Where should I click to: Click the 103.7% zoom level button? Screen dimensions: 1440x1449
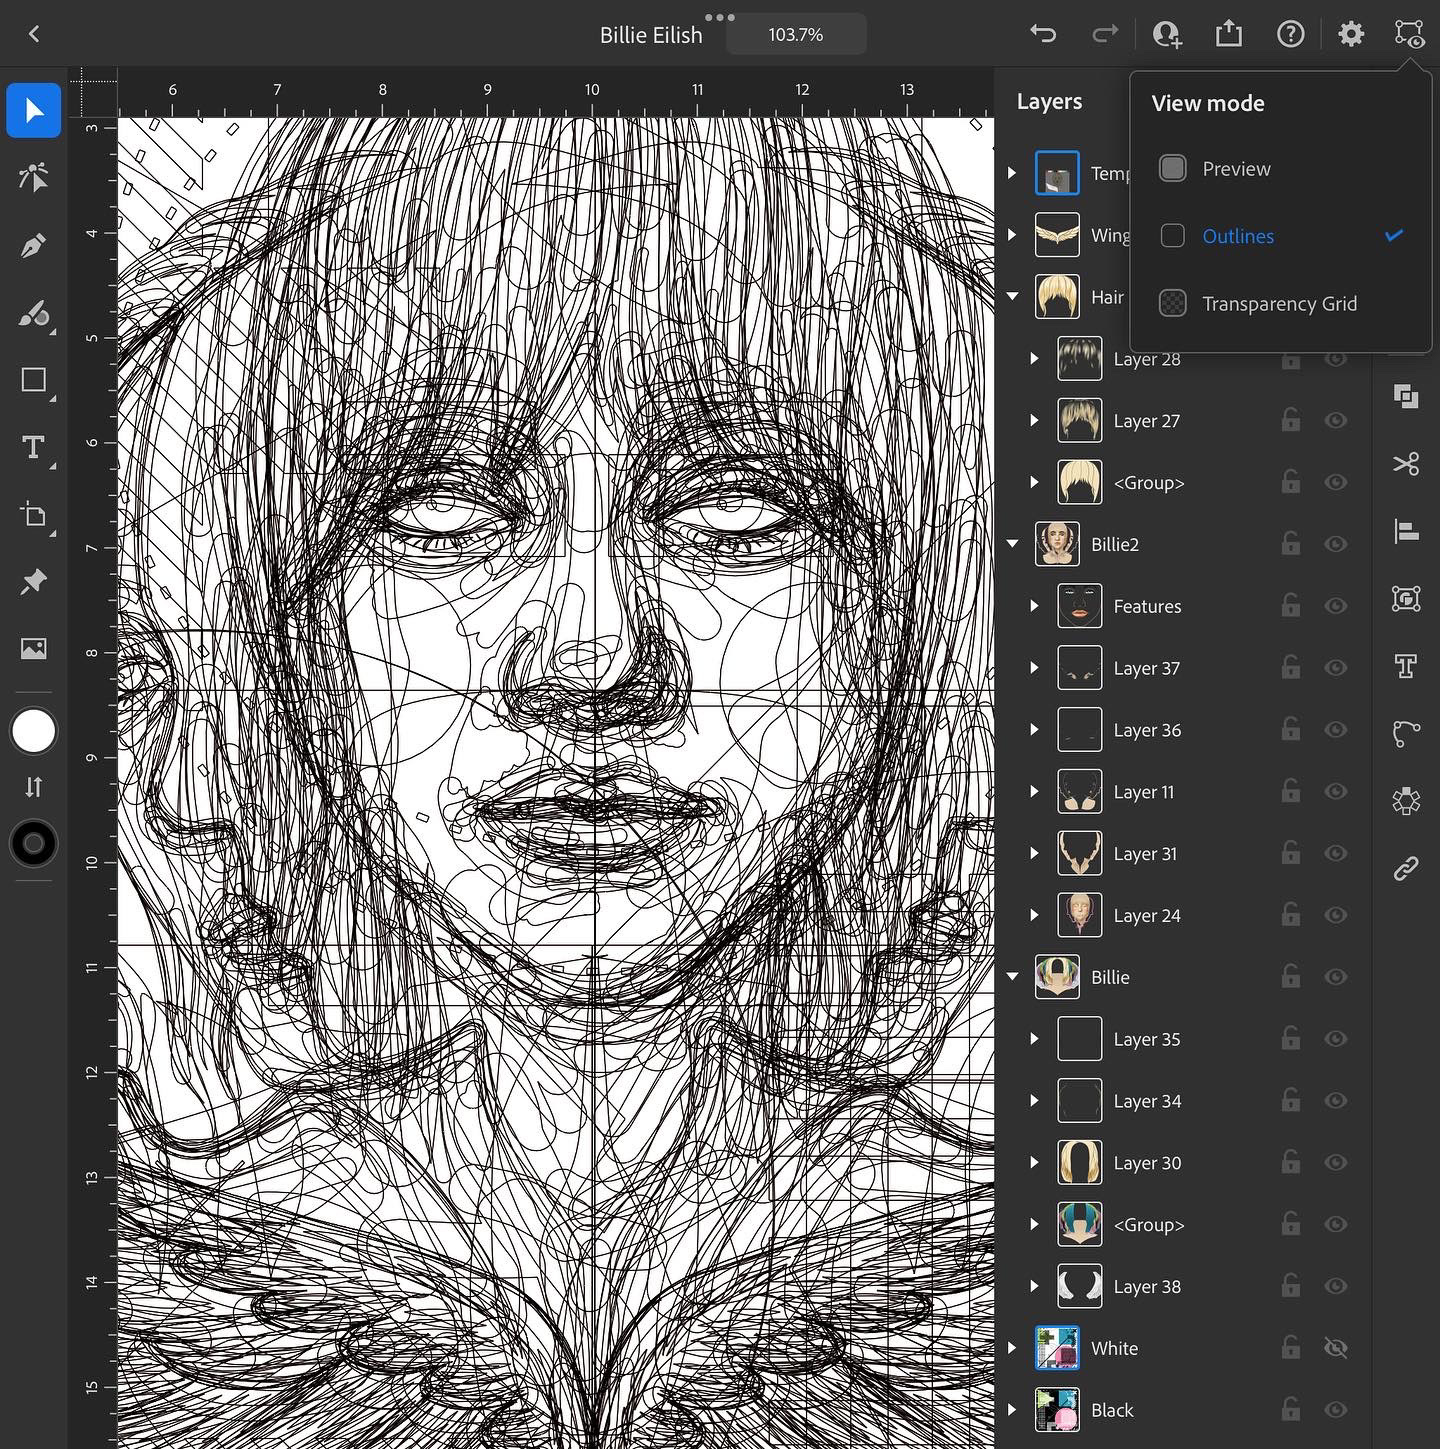(796, 34)
